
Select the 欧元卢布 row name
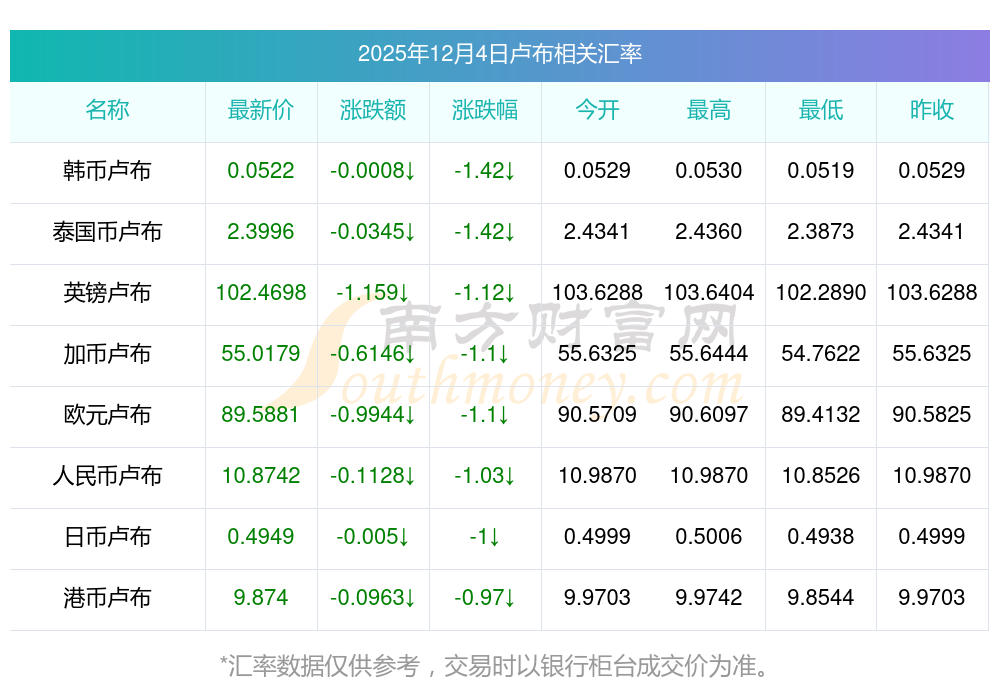tap(107, 415)
